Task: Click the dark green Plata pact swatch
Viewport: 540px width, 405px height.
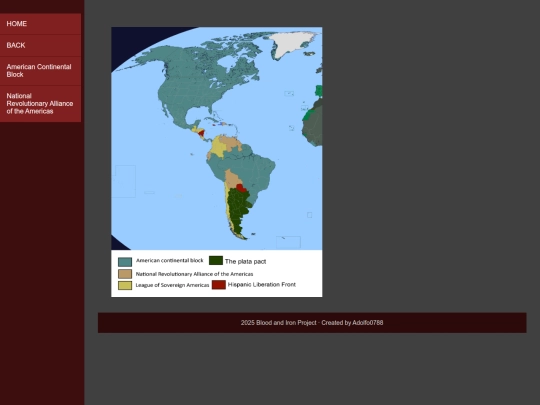Action: pyautogui.click(x=216, y=261)
